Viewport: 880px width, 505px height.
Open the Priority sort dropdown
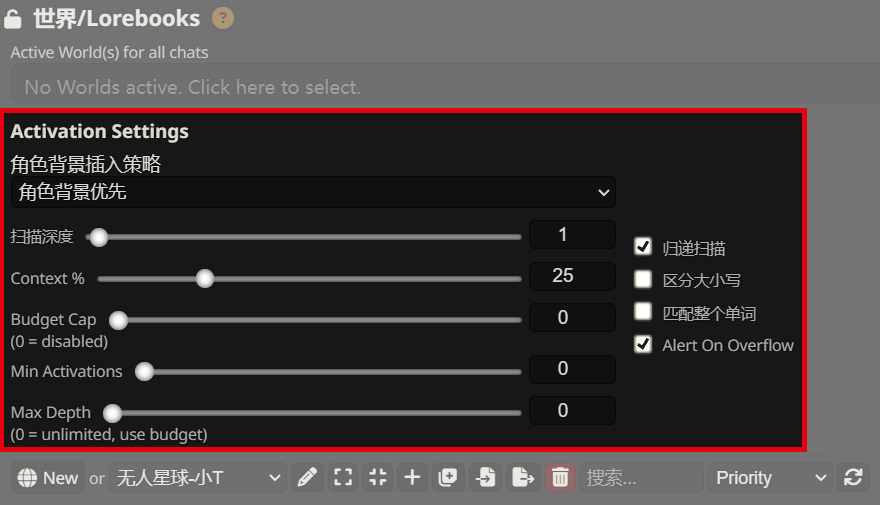768,478
